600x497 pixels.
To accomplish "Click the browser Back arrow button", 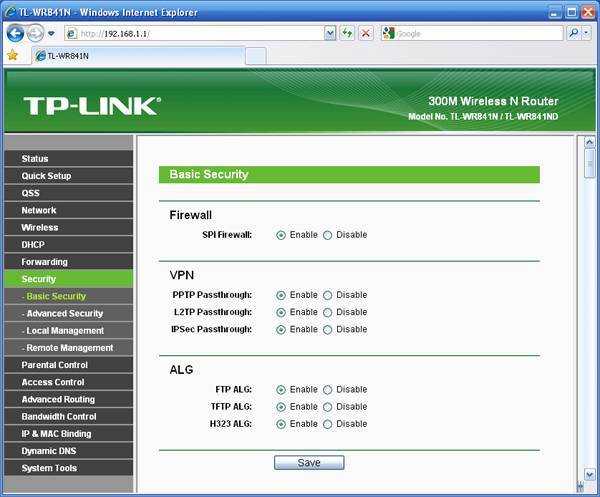I will tap(15, 34).
